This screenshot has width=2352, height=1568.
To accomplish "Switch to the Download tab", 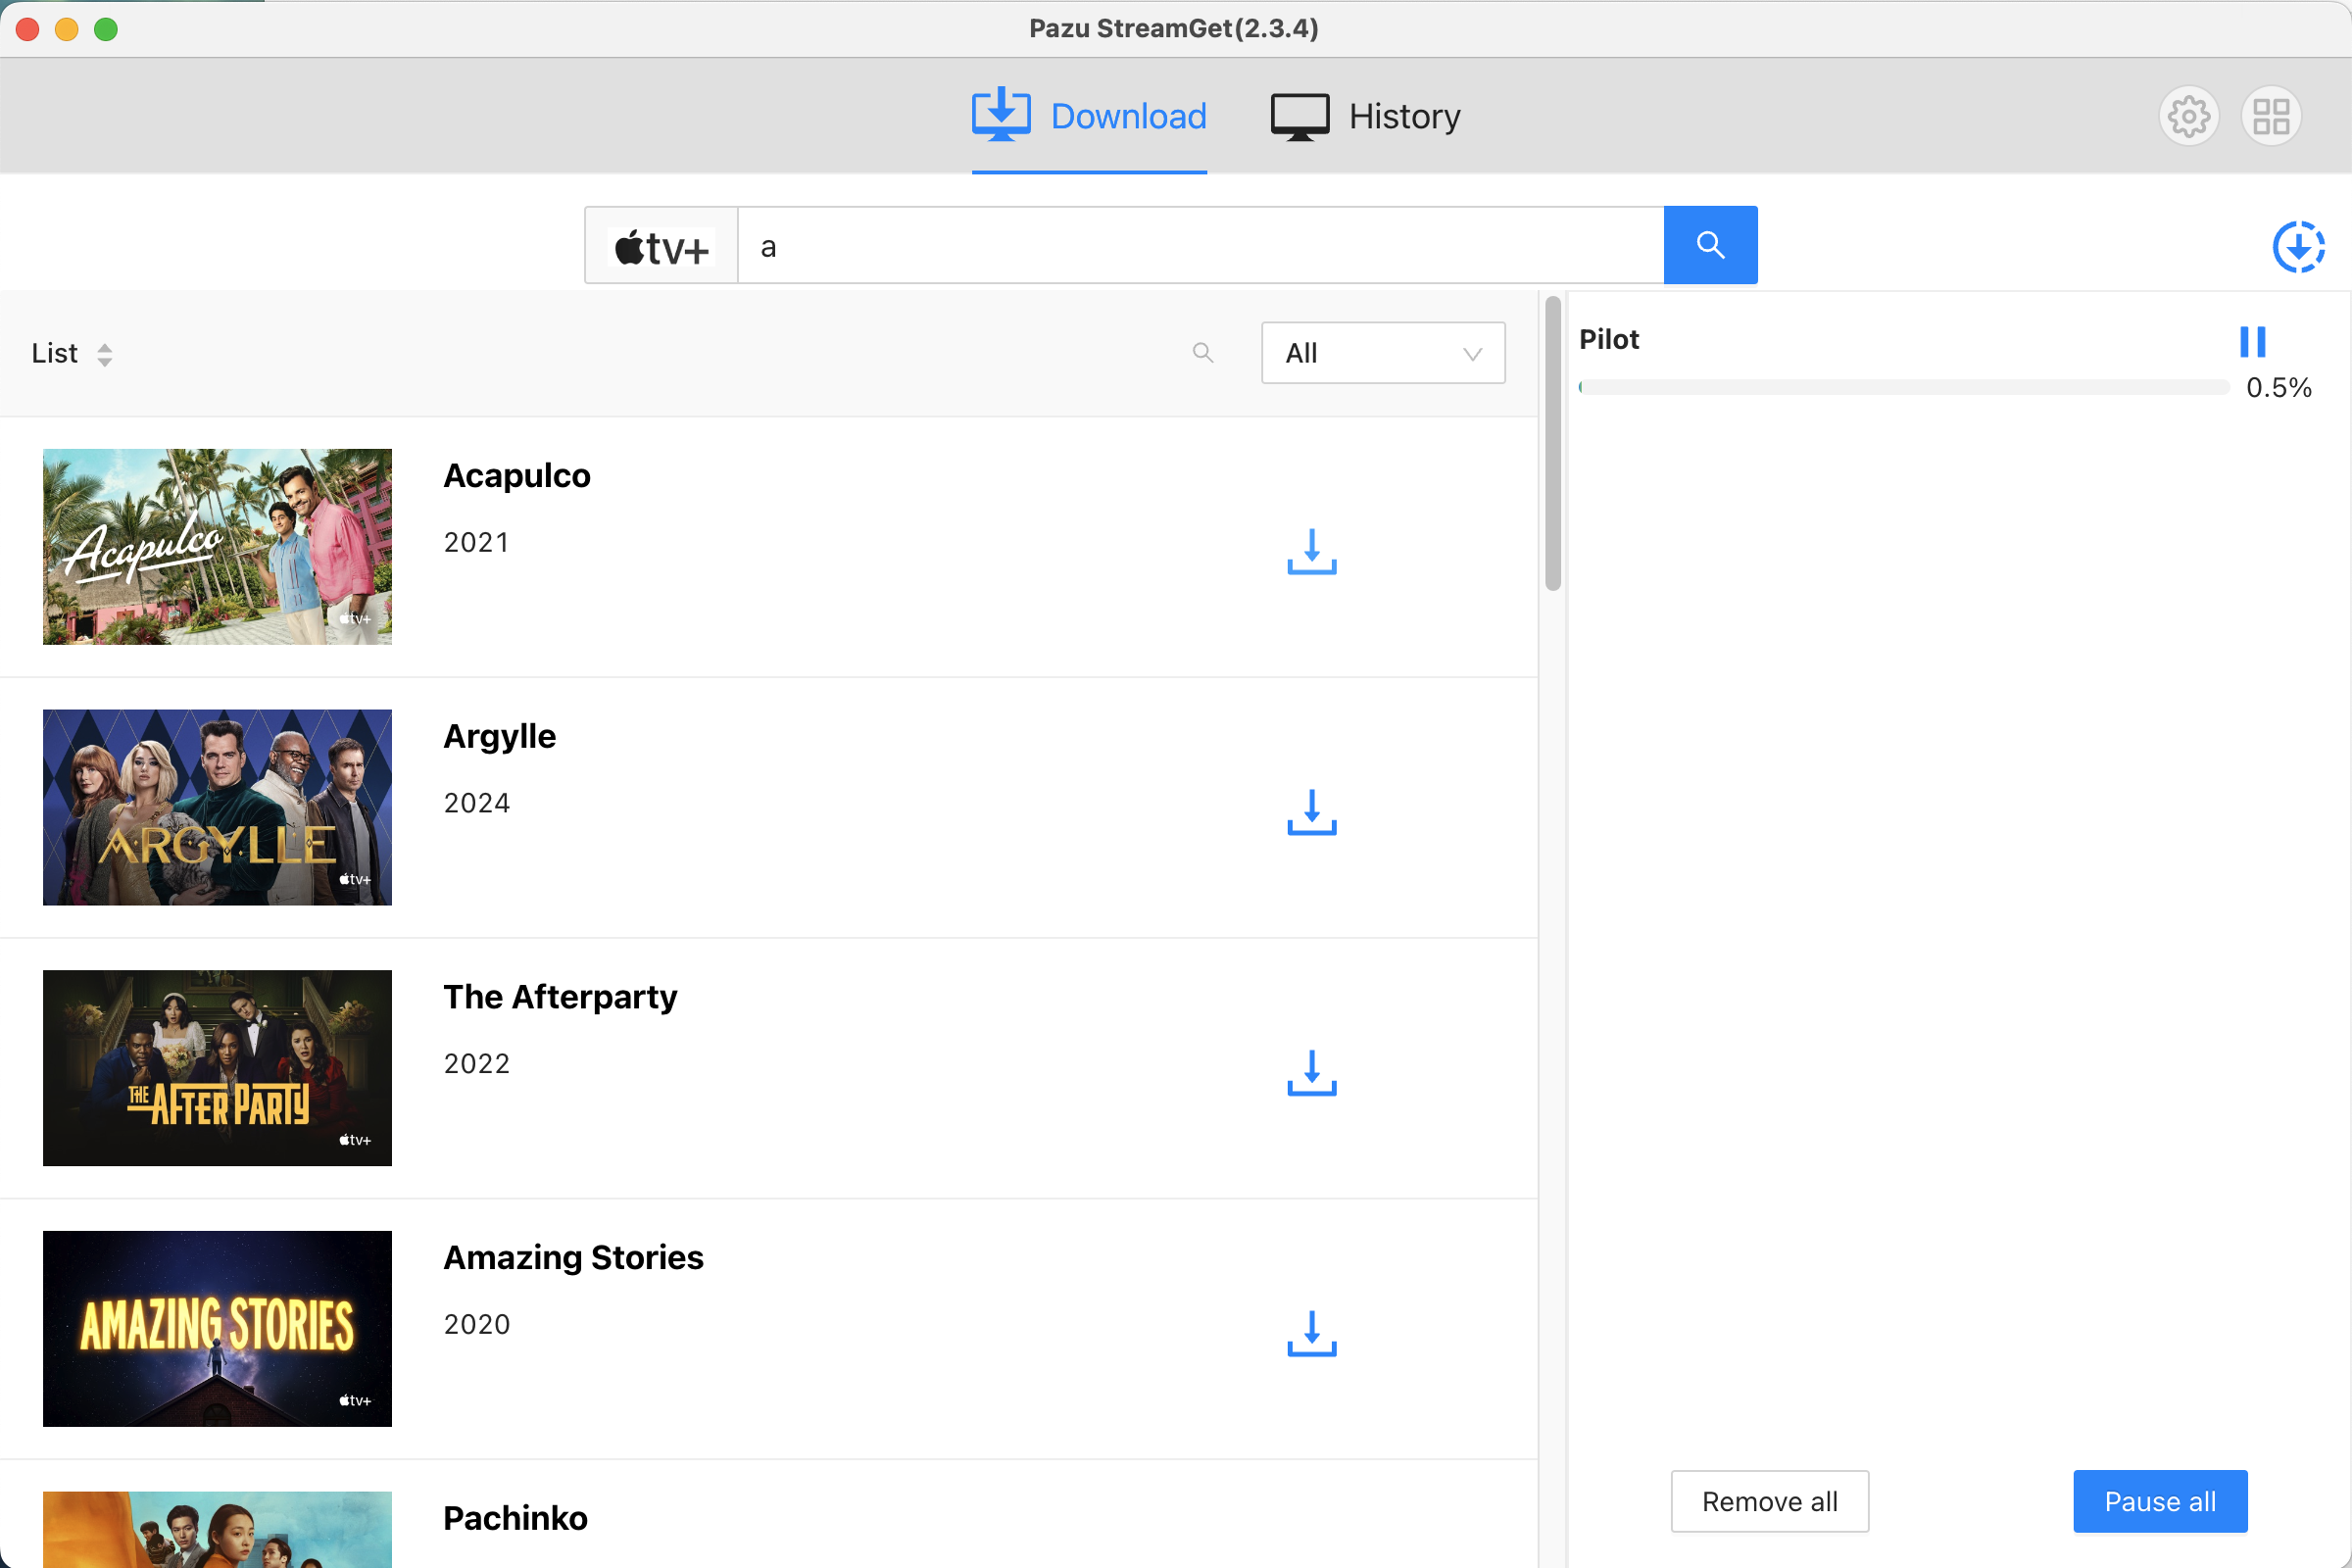I will [1089, 116].
